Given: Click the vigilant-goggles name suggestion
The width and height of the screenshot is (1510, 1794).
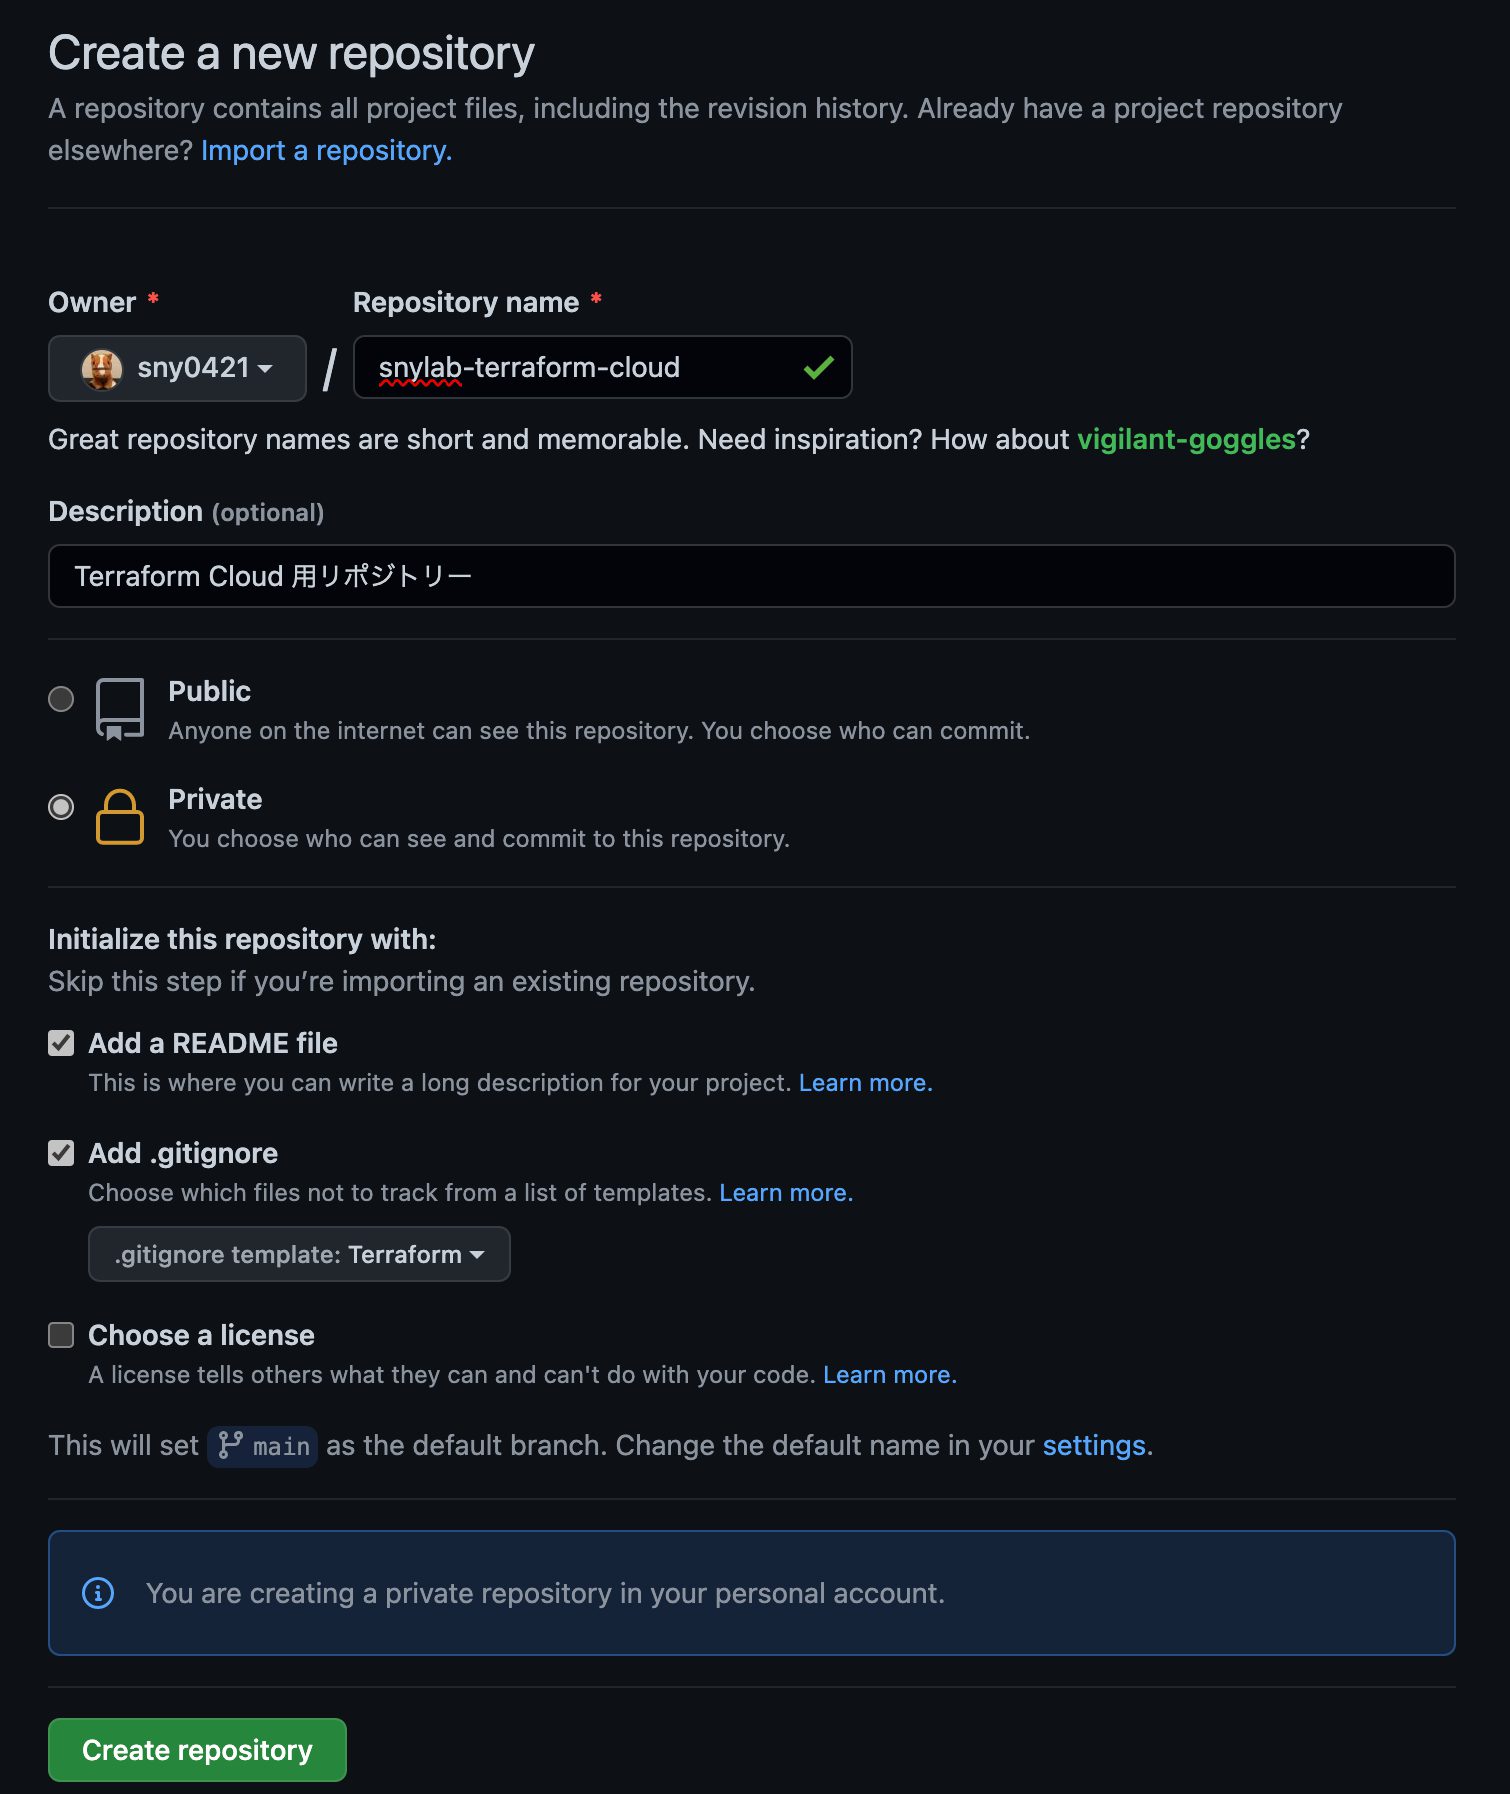Looking at the screenshot, I should pos(1185,439).
